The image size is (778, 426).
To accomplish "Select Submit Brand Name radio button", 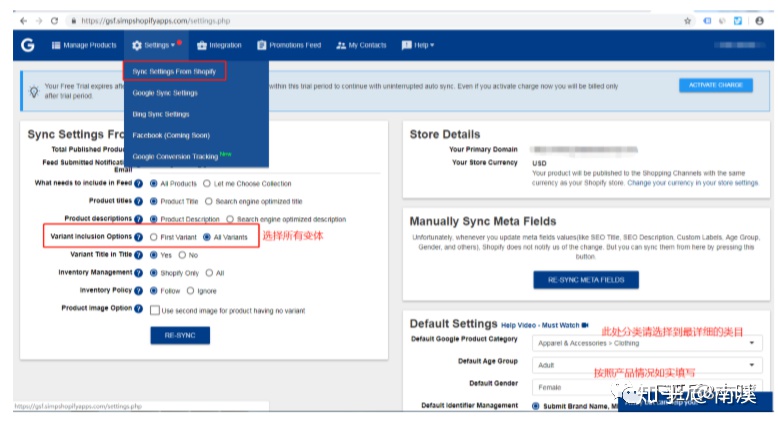I will [x=535, y=406].
